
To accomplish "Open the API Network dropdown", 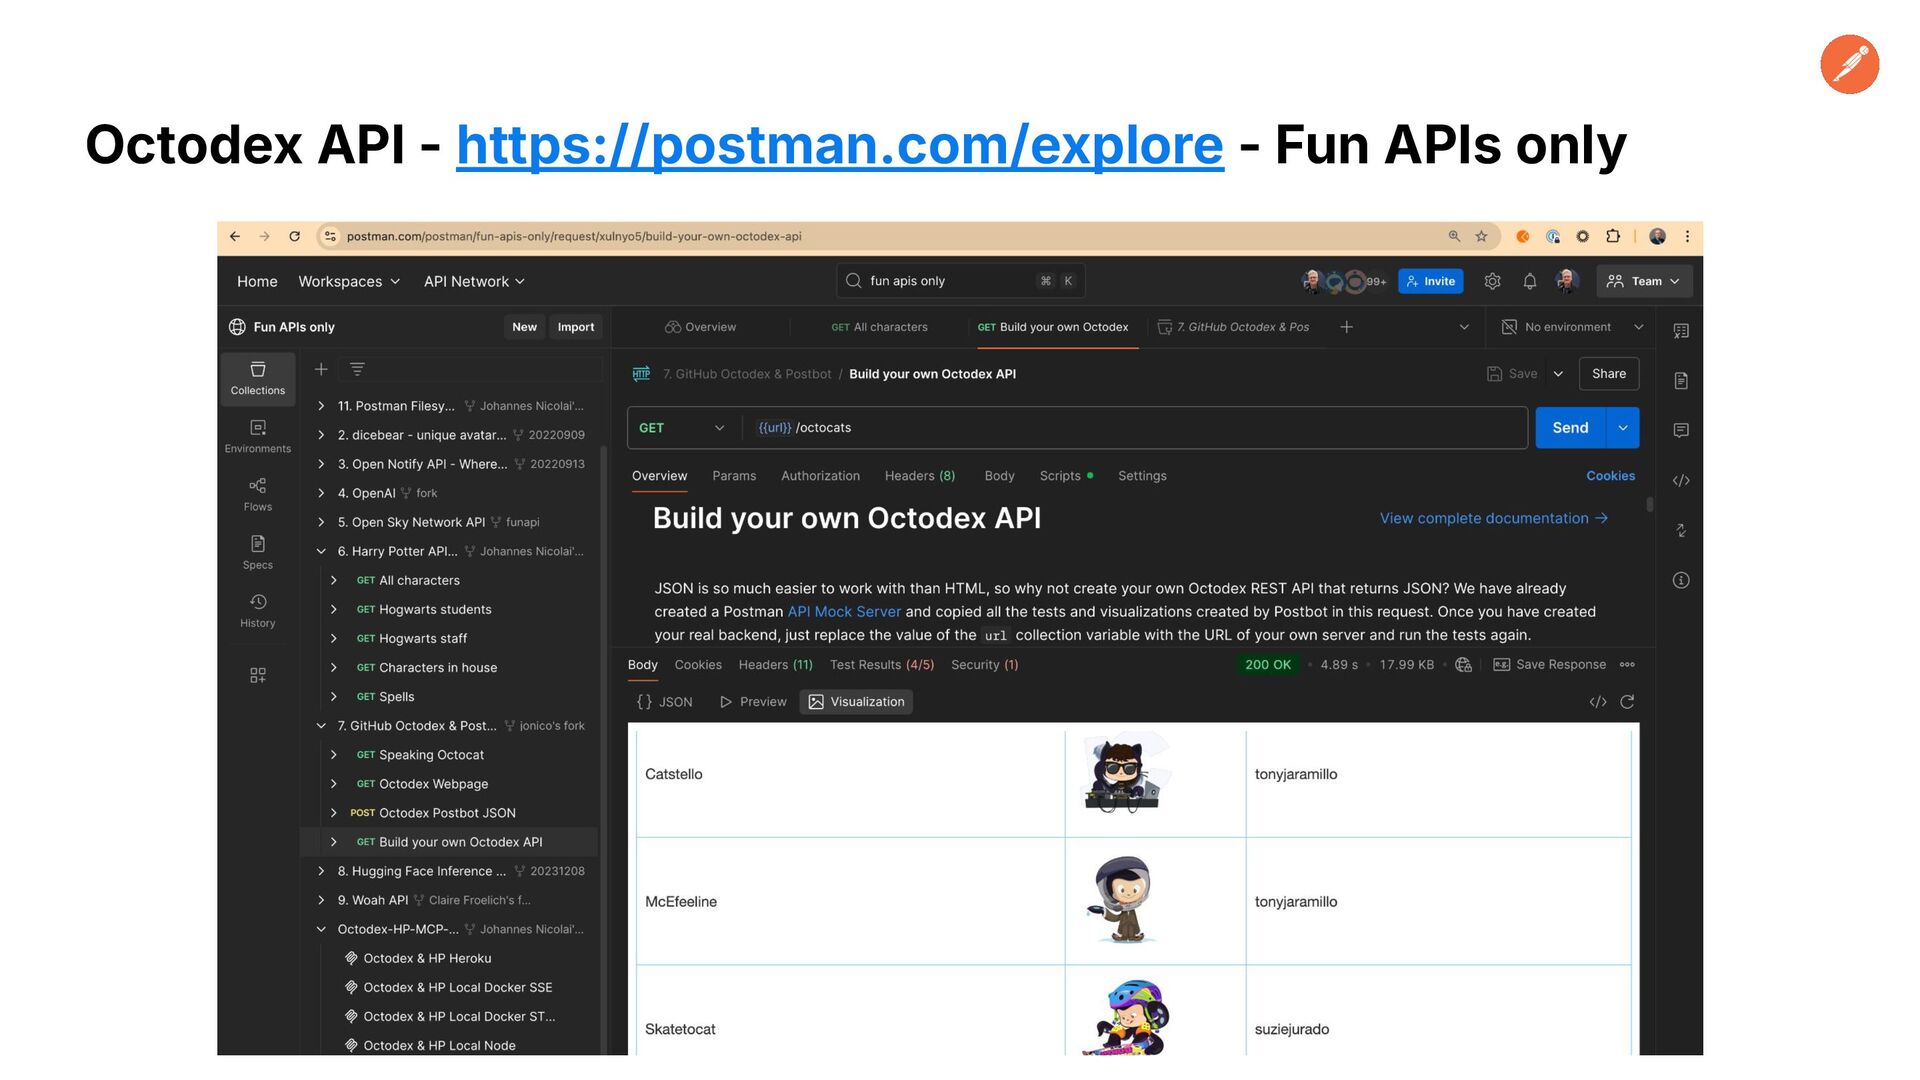I will 474,282.
